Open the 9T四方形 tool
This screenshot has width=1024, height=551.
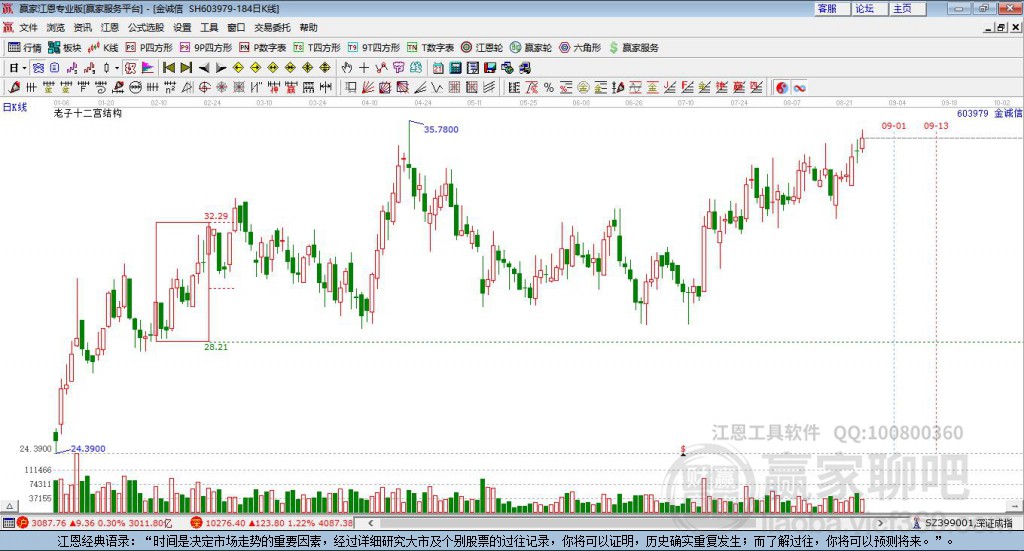pyautogui.click(x=374, y=47)
